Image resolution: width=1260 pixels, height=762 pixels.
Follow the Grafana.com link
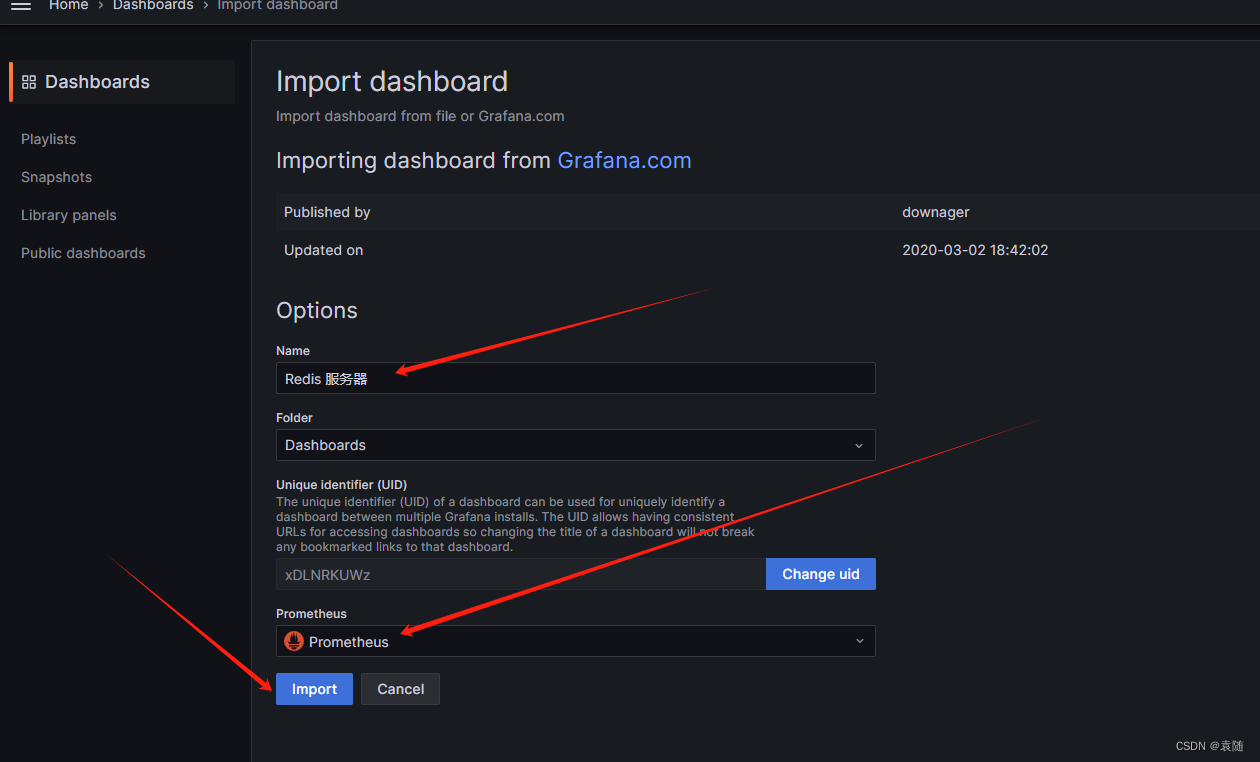coord(624,161)
